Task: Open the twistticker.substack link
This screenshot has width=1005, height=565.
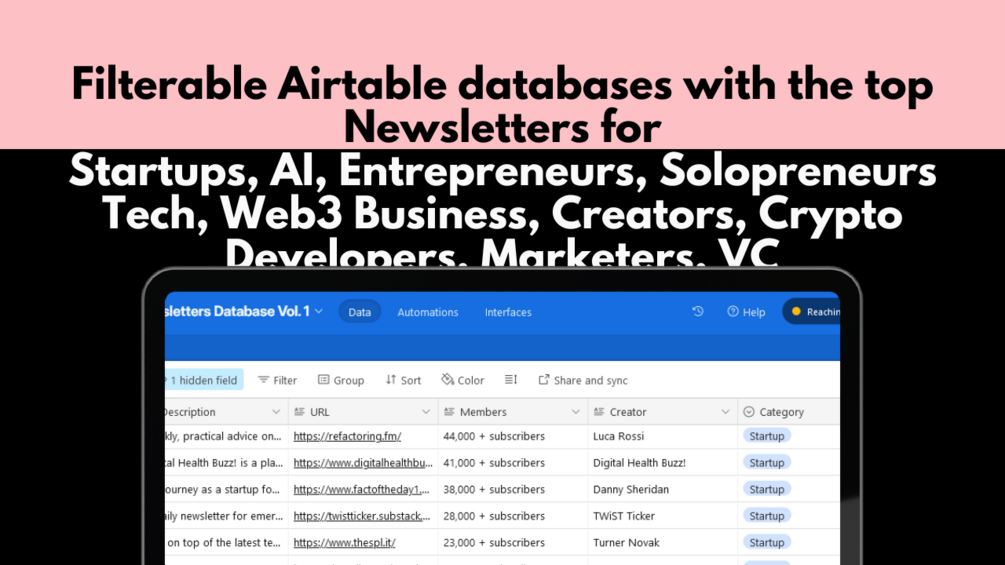Action: click(361, 516)
